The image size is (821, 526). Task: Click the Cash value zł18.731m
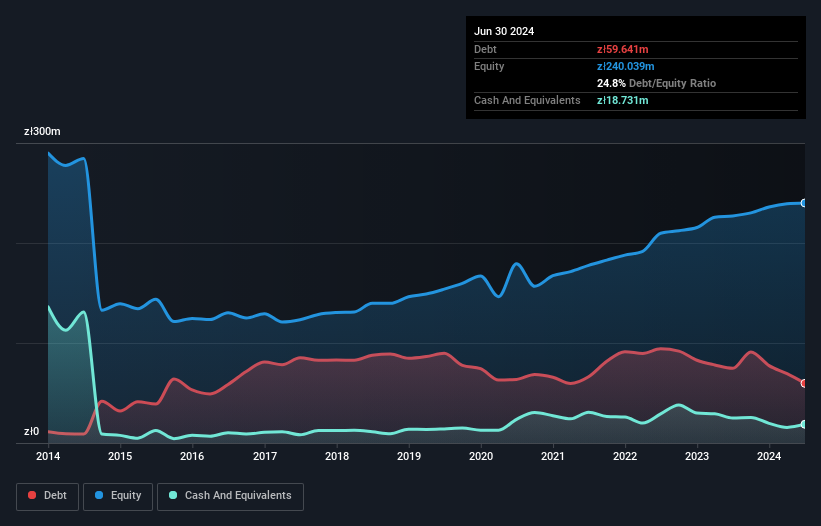click(623, 100)
